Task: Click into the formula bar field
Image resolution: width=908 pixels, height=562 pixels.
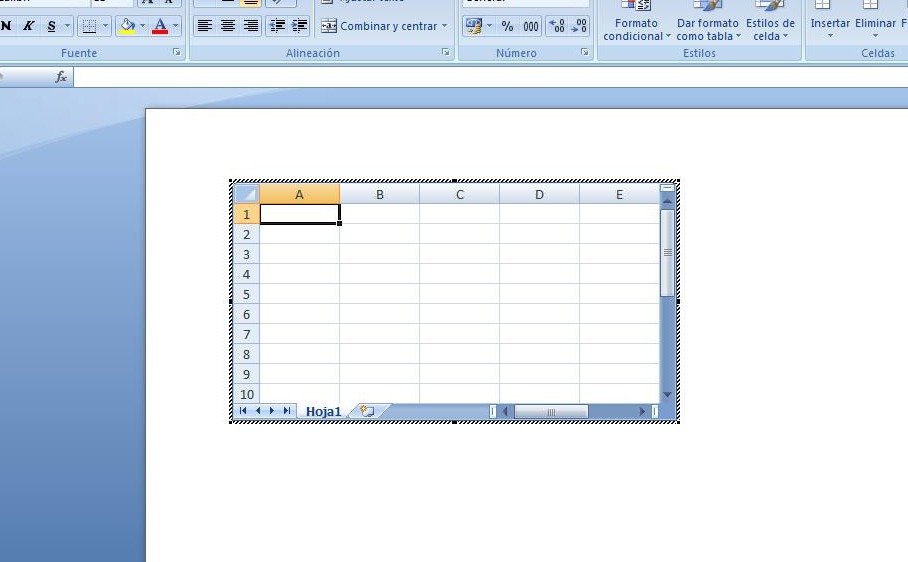Action: (x=490, y=77)
